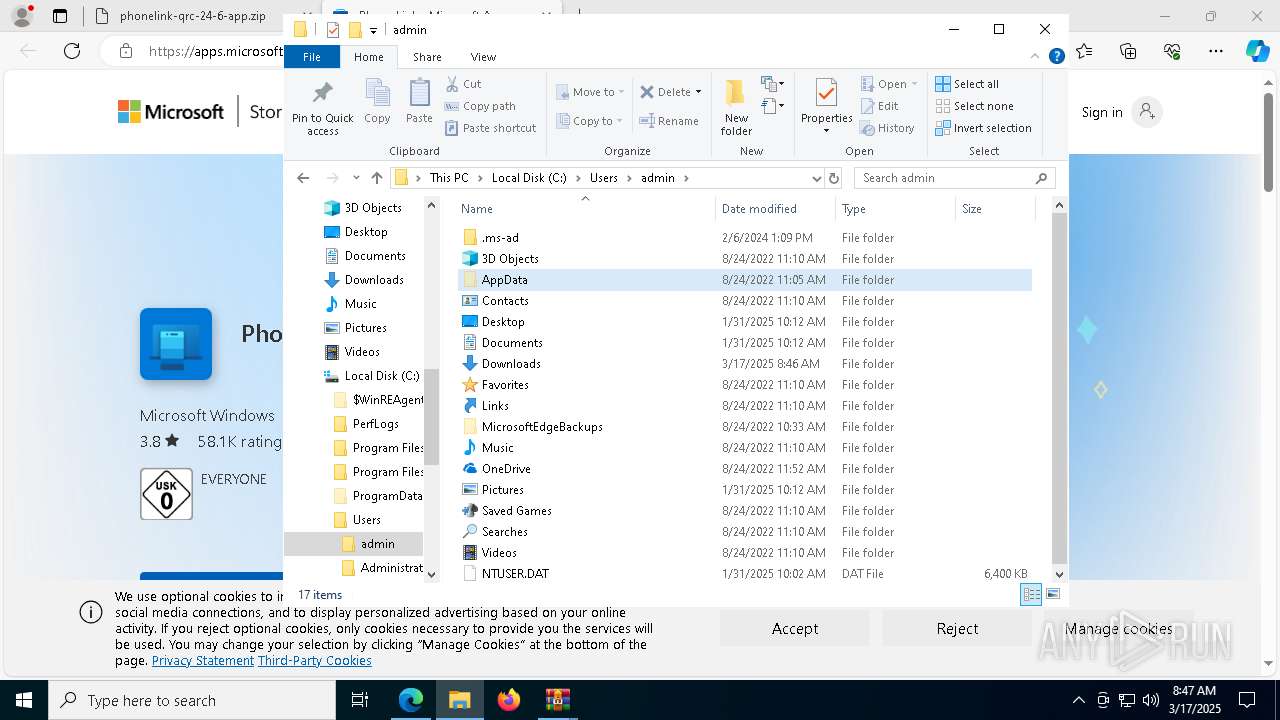Select Downloads in navigation pane
This screenshot has height=720, width=1280.
[x=374, y=280]
